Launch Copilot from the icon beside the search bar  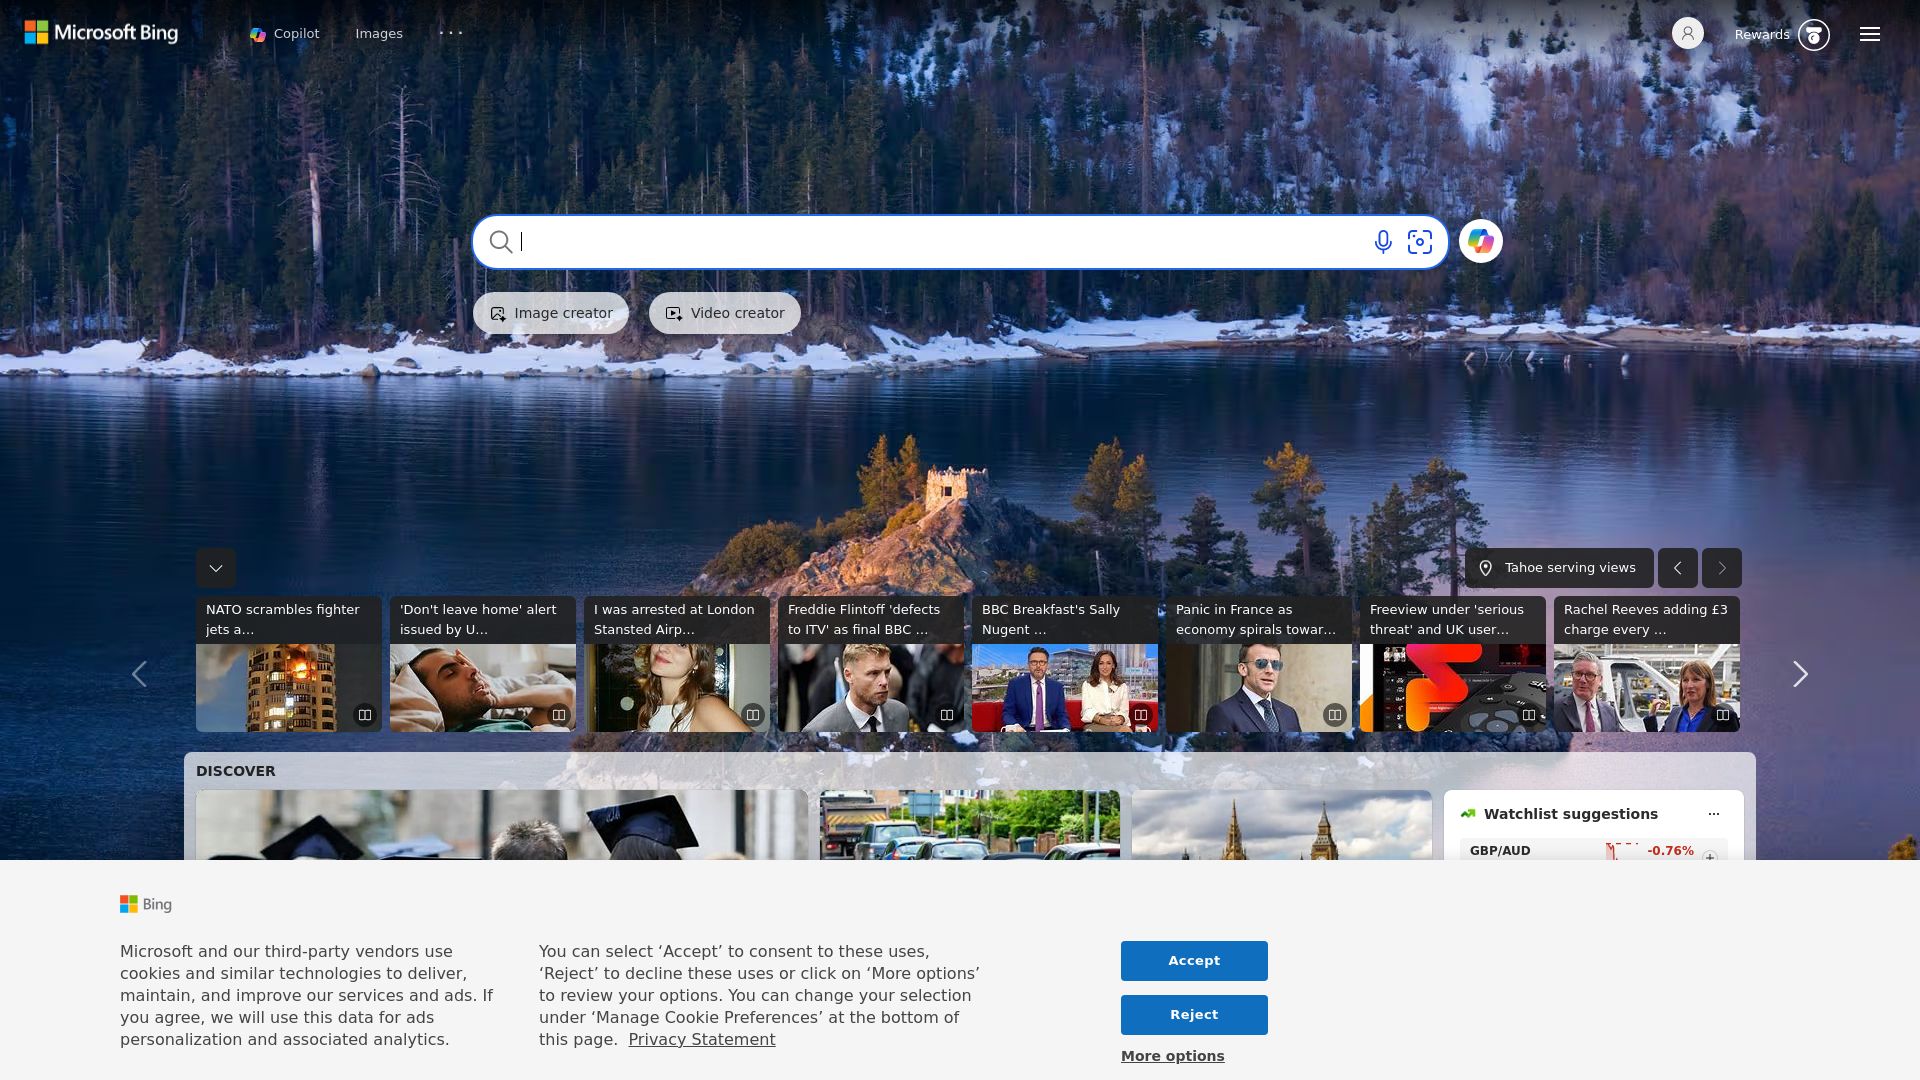pyautogui.click(x=1481, y=241)
